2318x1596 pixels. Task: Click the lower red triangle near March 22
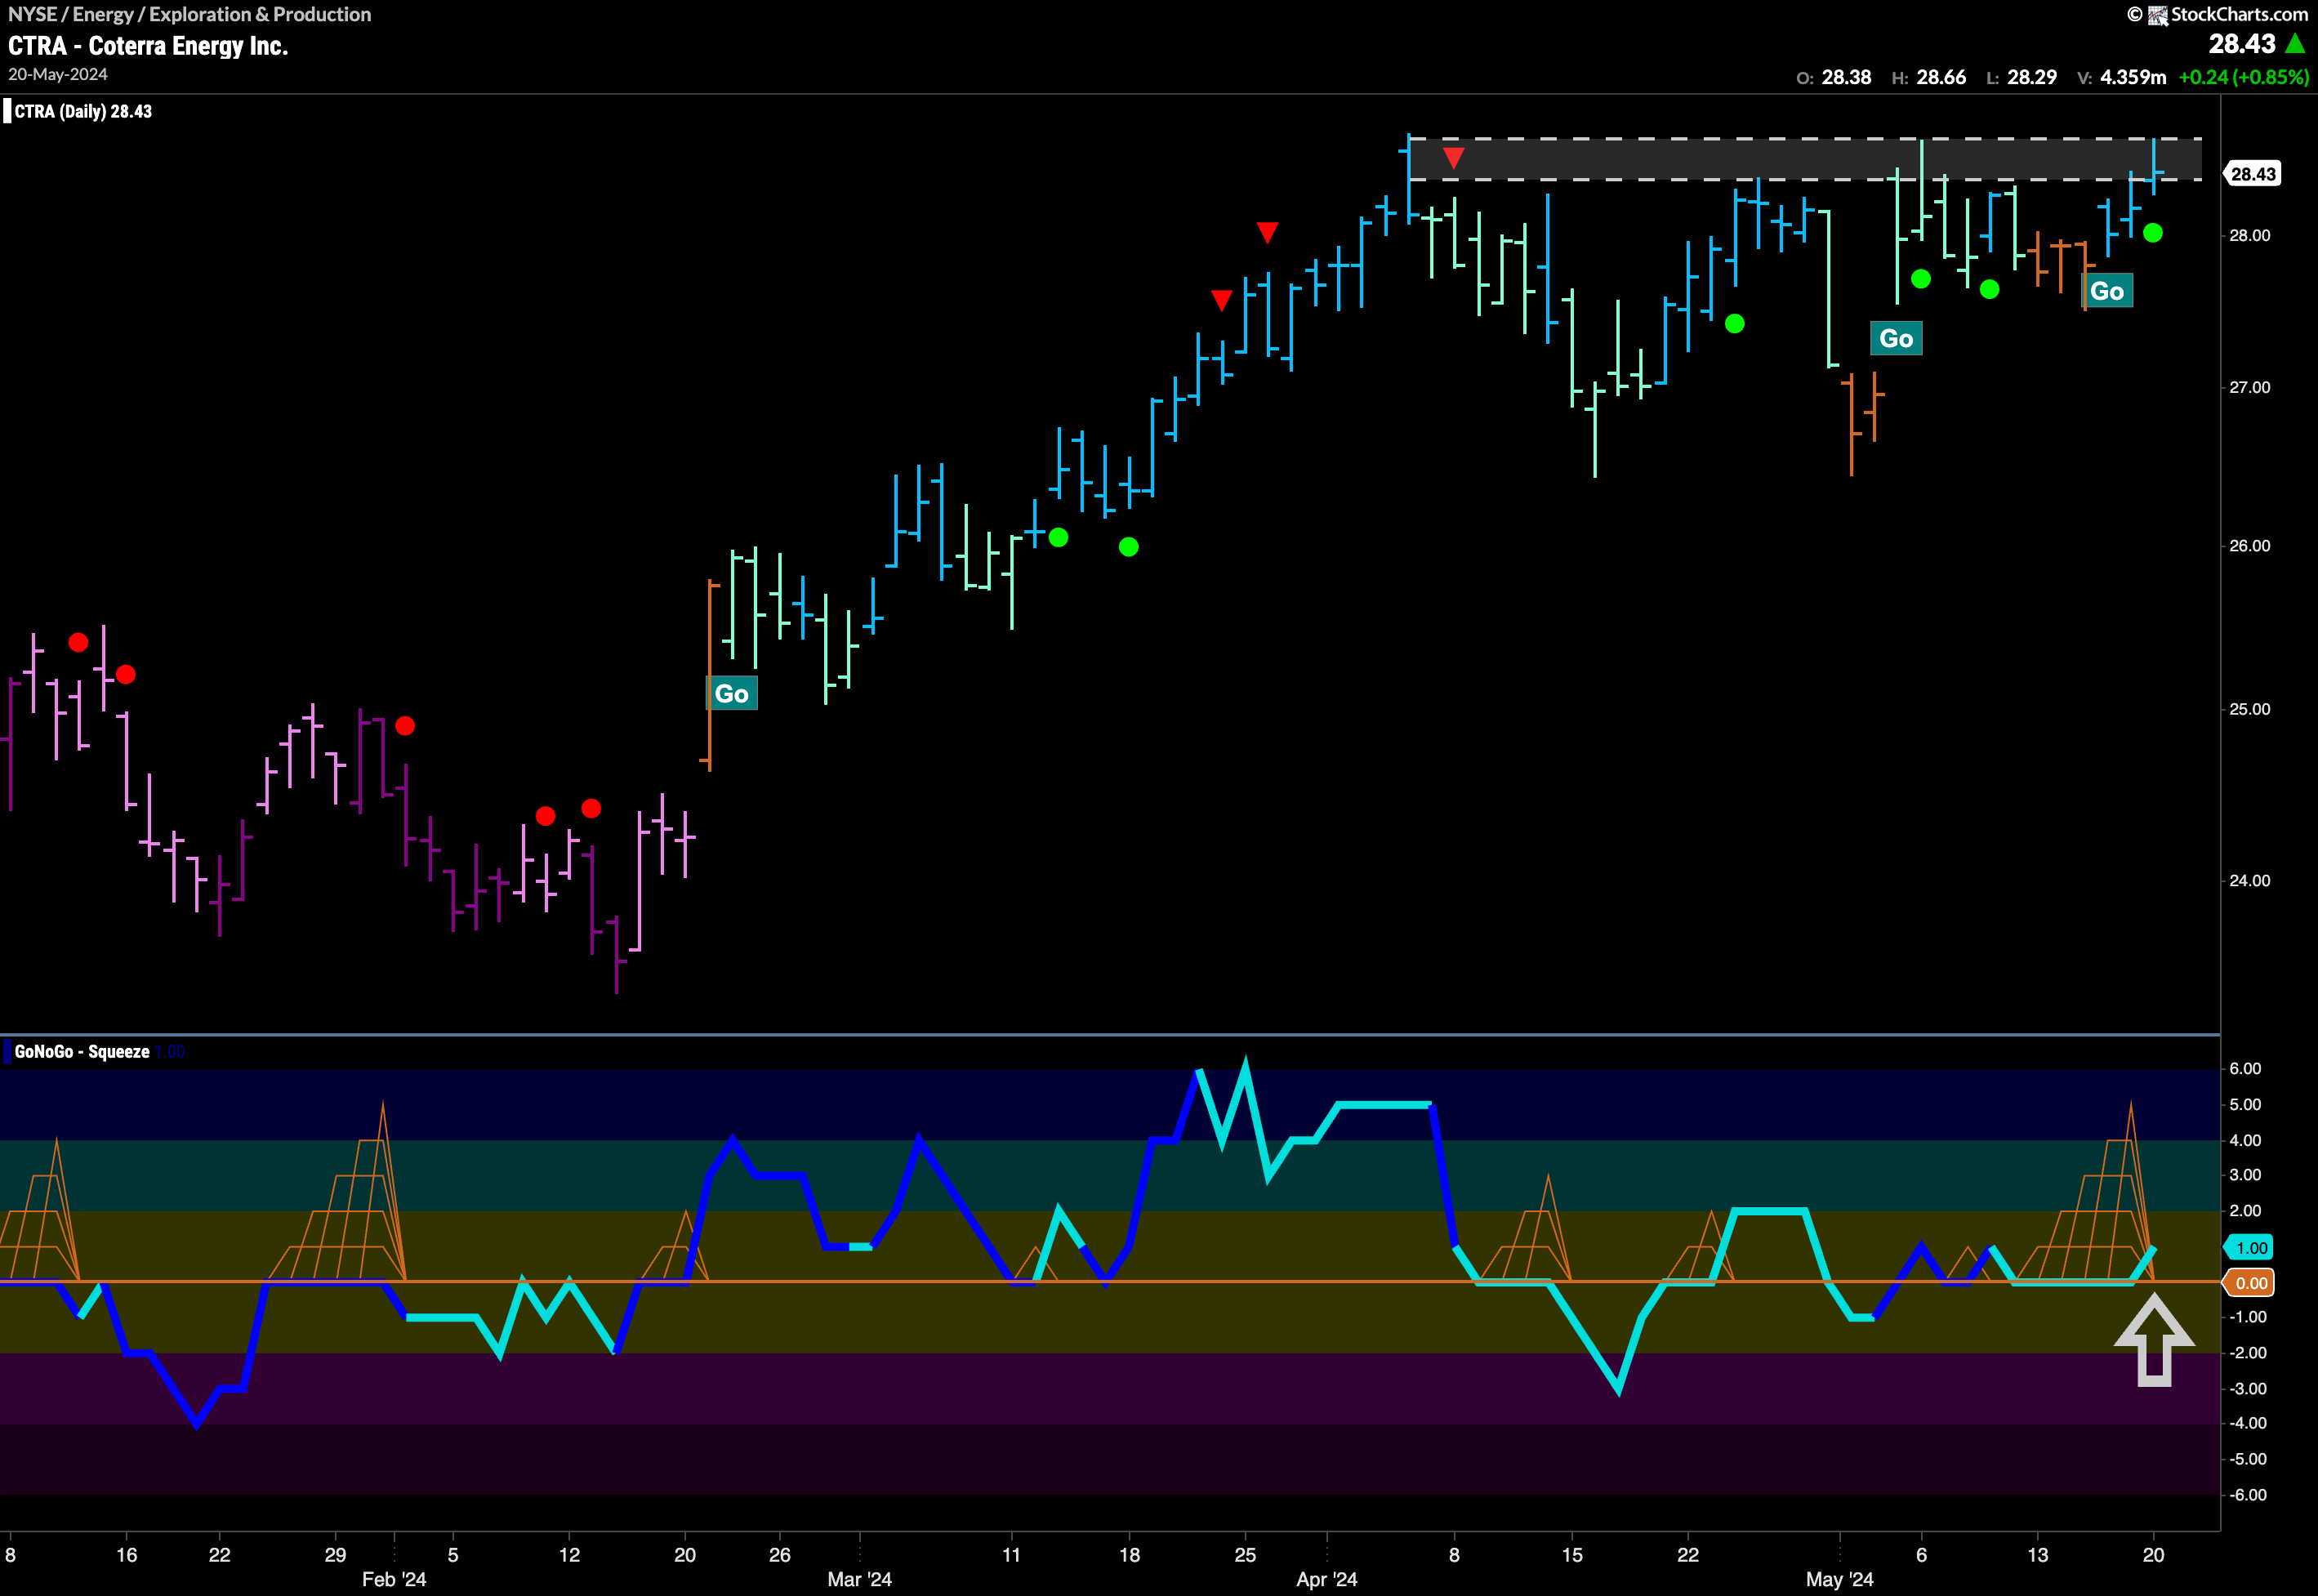[x=1221, y=300]
